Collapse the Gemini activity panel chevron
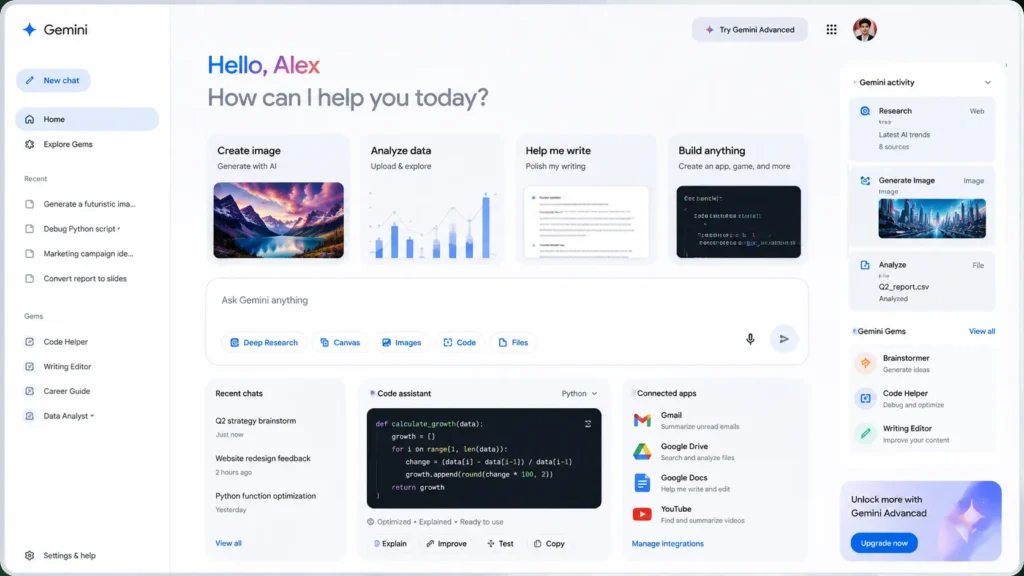The width and height of the screenshot is (1024, 576). pos(987,83)
